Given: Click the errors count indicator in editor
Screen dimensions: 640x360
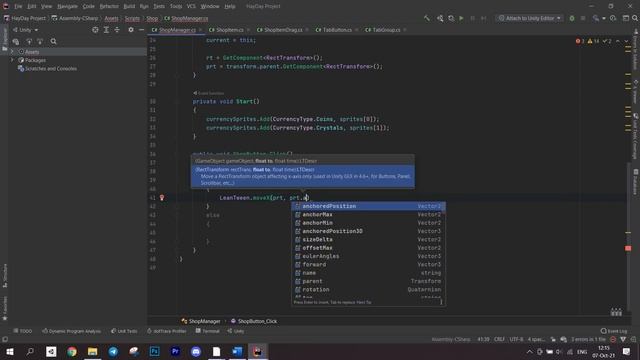Looking at the screenshot, I should (x=580, y=41).
